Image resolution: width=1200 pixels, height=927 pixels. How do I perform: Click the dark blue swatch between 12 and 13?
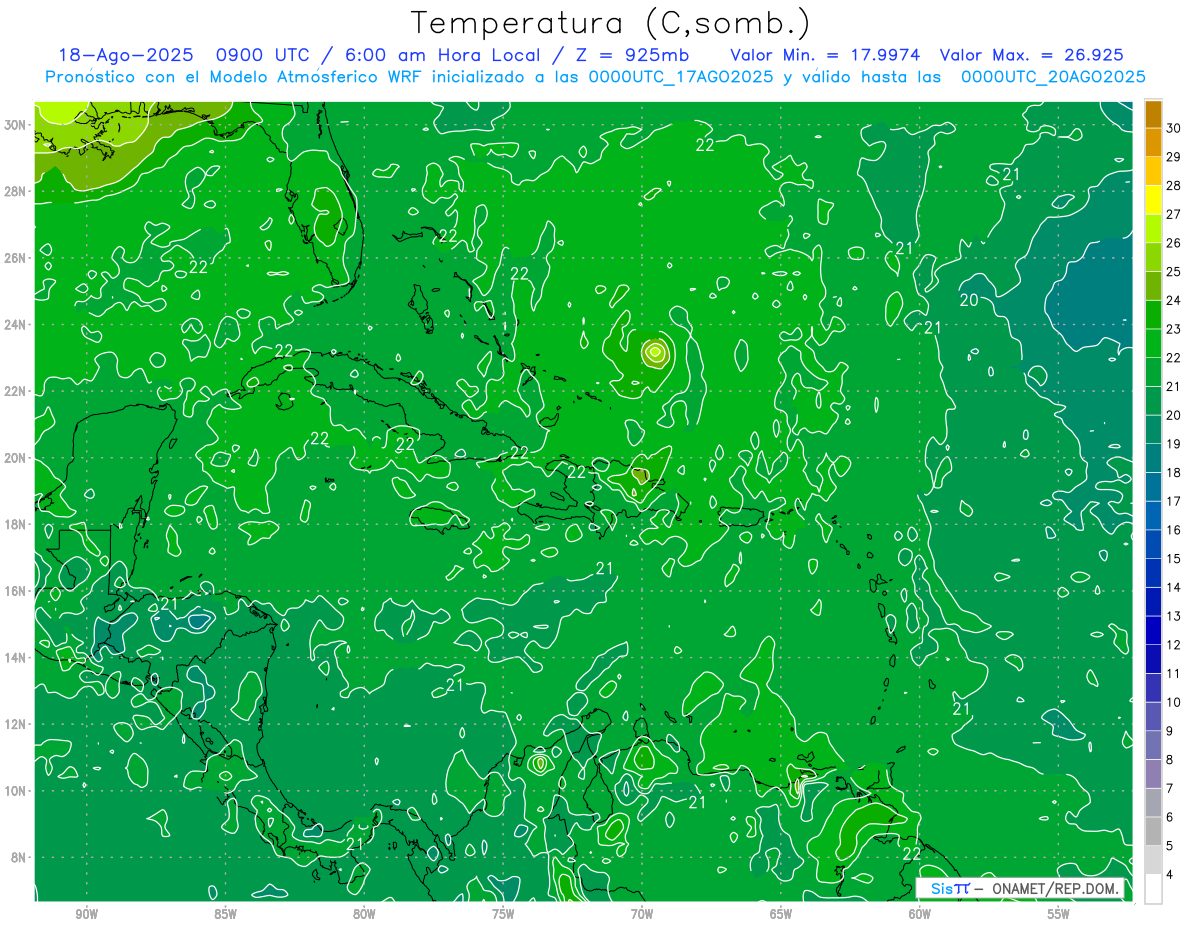click(1153, 631)
